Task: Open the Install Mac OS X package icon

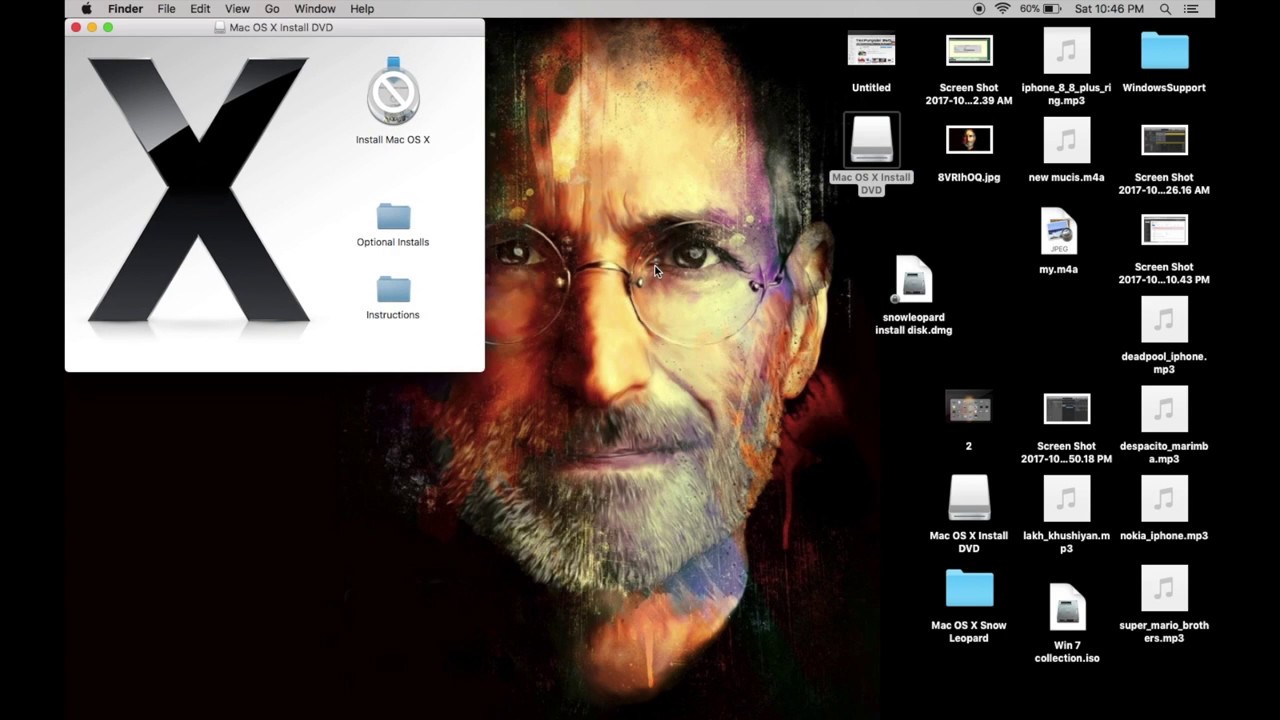Action: coord(393,92)
